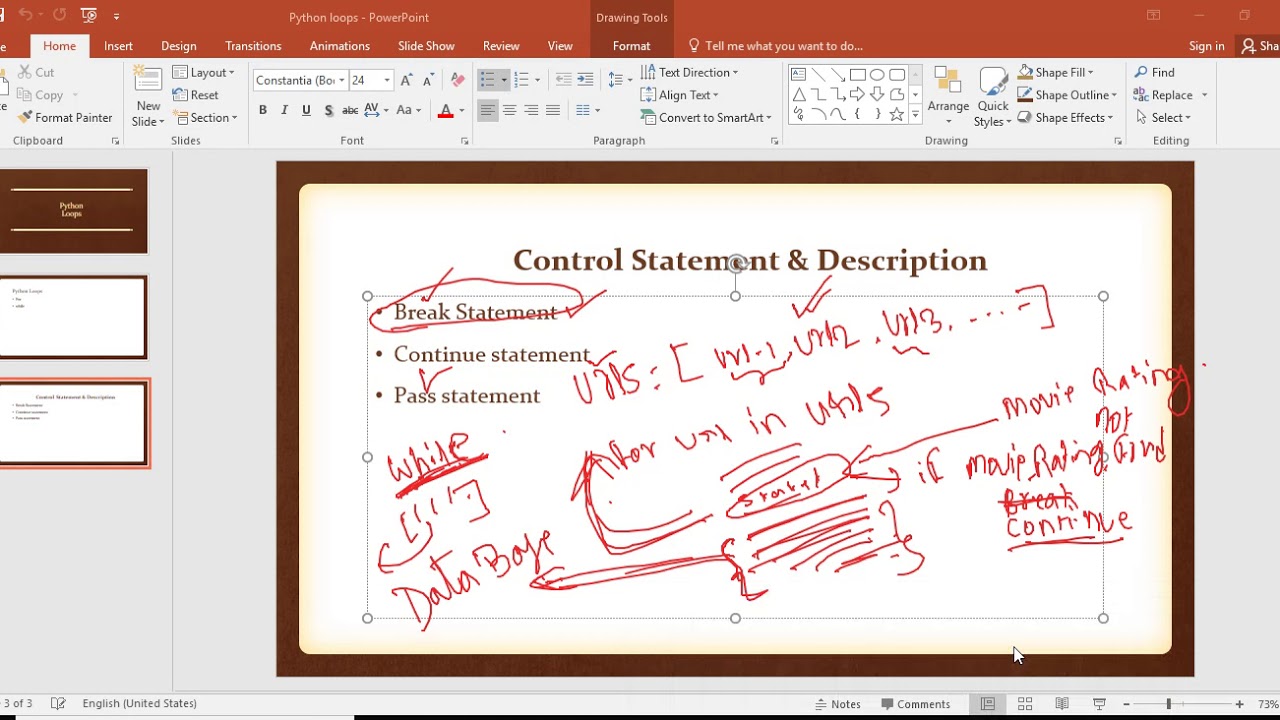Screen dimensions: 1280x720
Task: Select the rectangle shape in shapes gallery
Action: coord(858,75)
